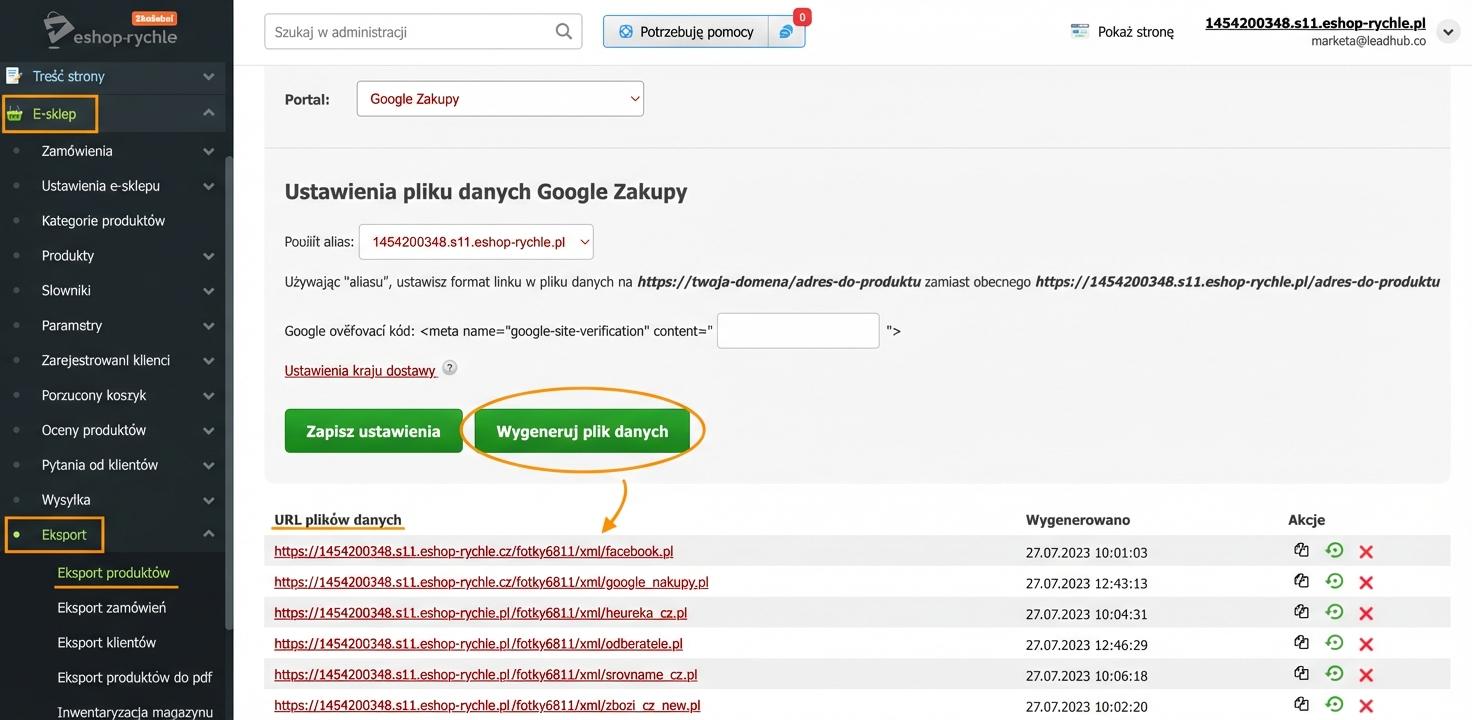Open the chat messages icon with badge
1472x720 pixels.
pos(786,31)
